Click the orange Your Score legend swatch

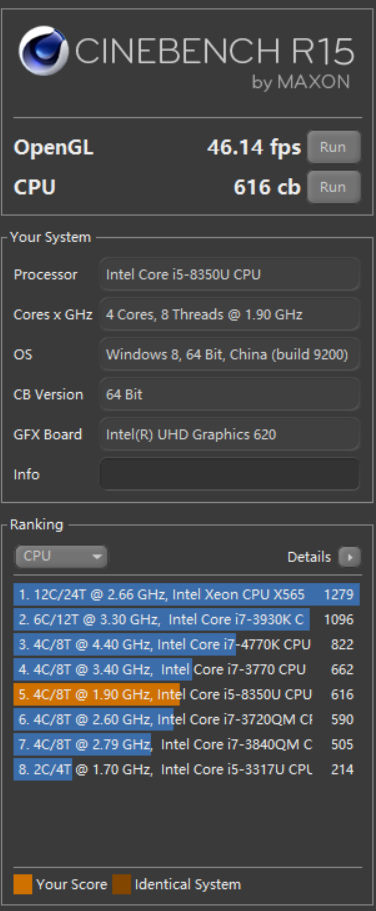click(x=23, y=884)
